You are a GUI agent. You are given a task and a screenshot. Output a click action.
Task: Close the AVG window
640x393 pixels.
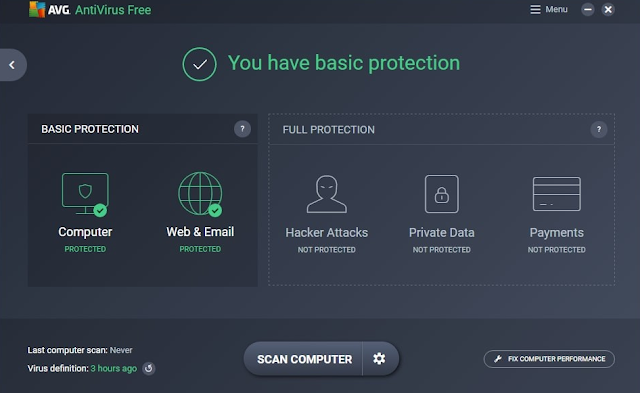[608, 9]
